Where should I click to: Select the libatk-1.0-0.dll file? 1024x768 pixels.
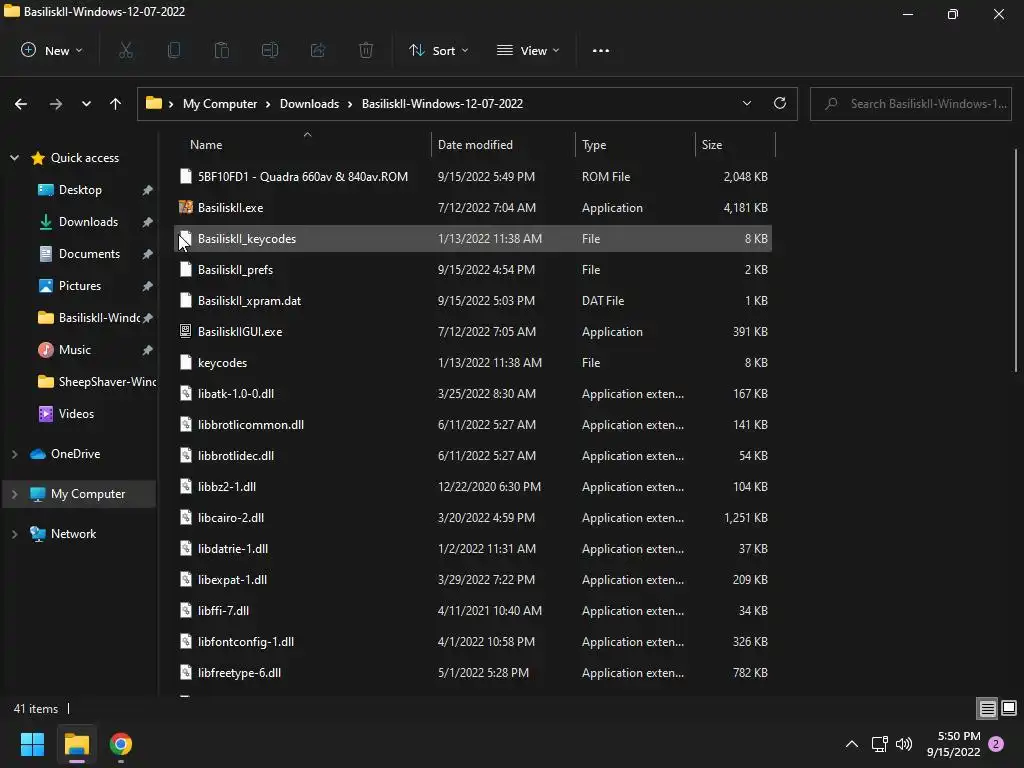pos(473,394)
